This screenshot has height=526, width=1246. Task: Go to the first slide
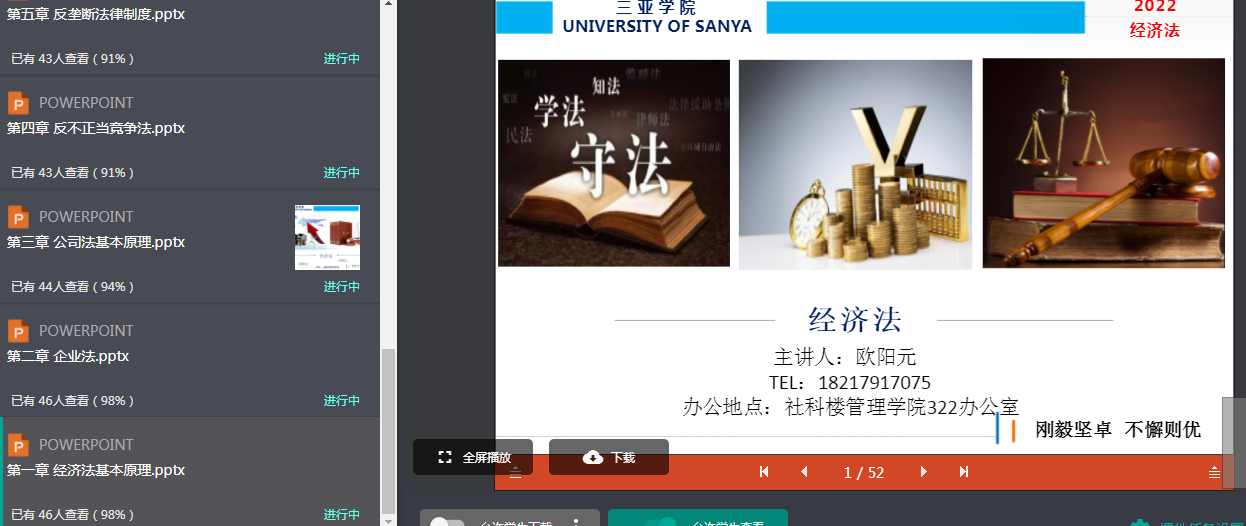coord(764,472)
